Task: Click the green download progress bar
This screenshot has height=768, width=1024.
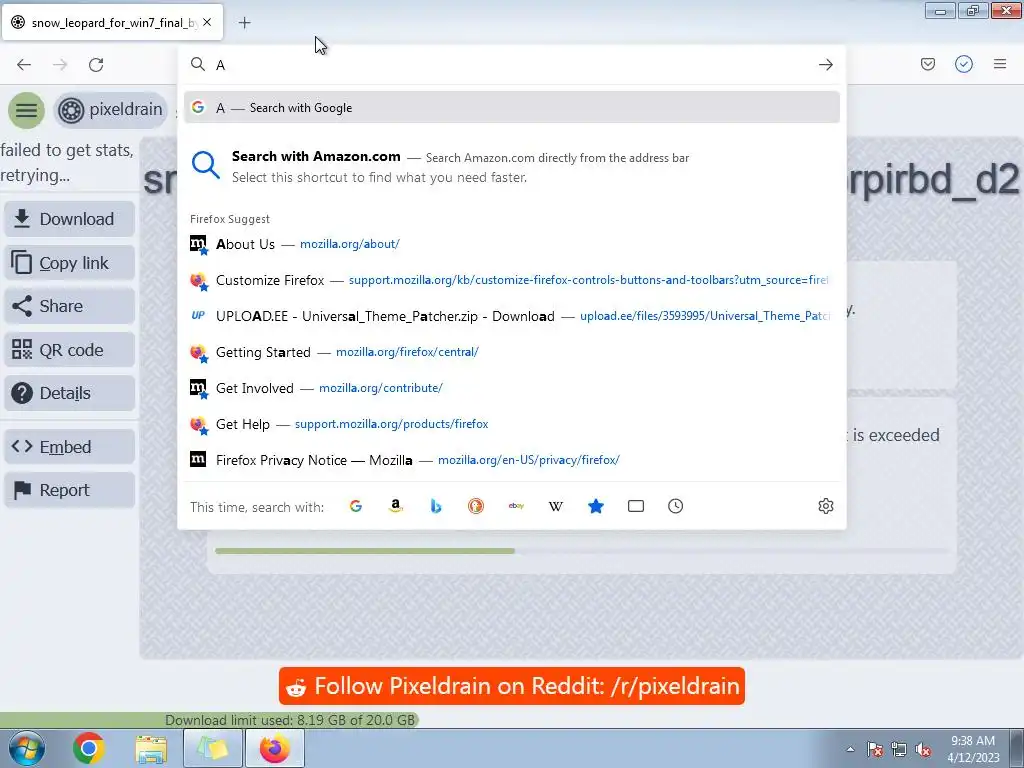Action: 364,551
